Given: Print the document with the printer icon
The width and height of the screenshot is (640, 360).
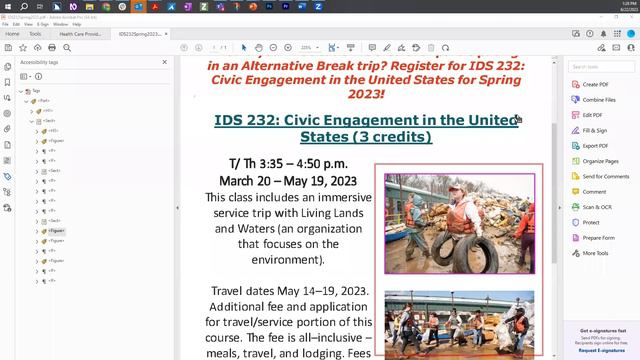Looking at the screenshot, I should (x=52, y=48).
